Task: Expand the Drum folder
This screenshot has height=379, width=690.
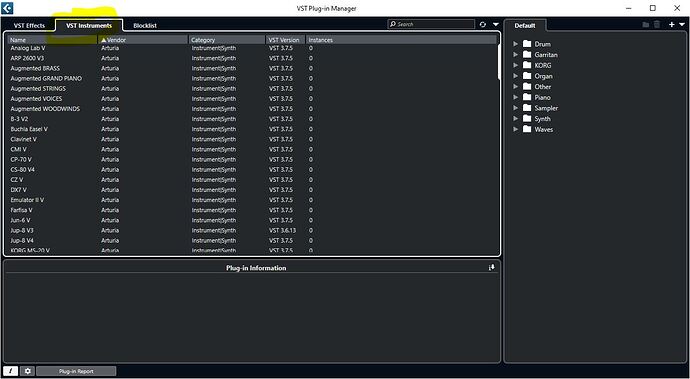Action: coord(515,44)
